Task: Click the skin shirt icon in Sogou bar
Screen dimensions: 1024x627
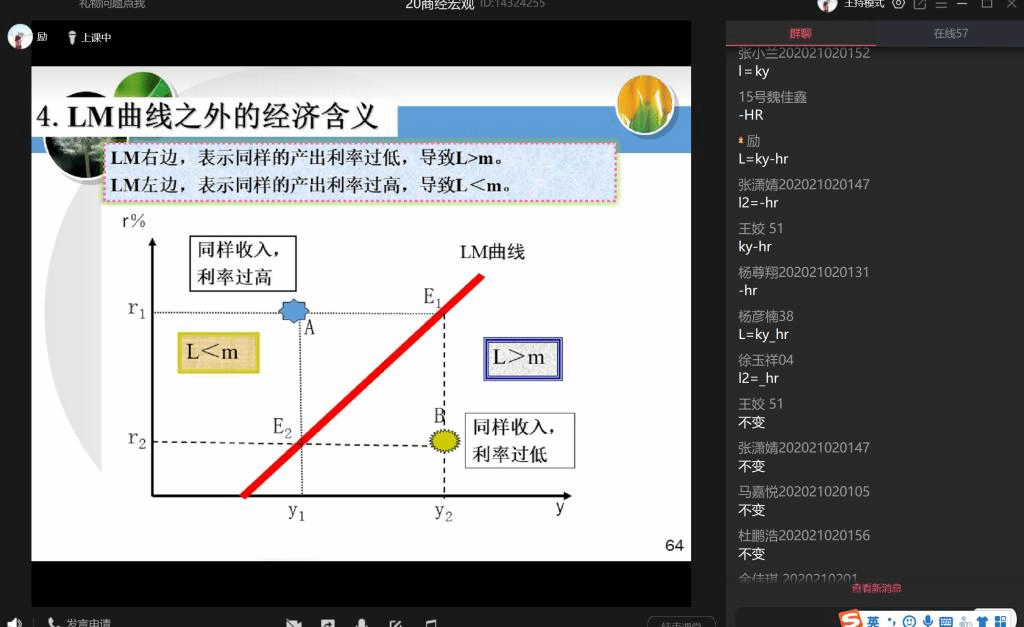Action: [x=982, y=621]
